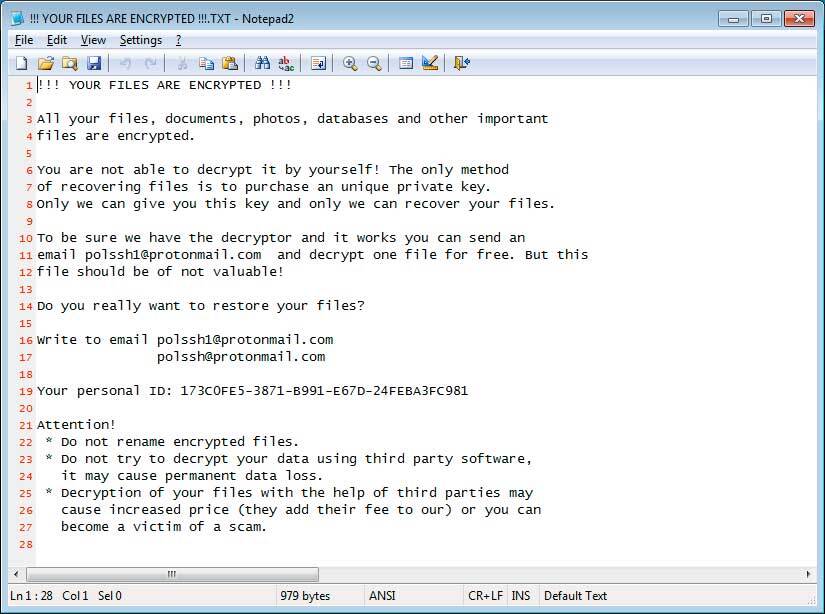Click the Paste clipboard icon
Screen dimensions: 825x614
click(230, 63)
